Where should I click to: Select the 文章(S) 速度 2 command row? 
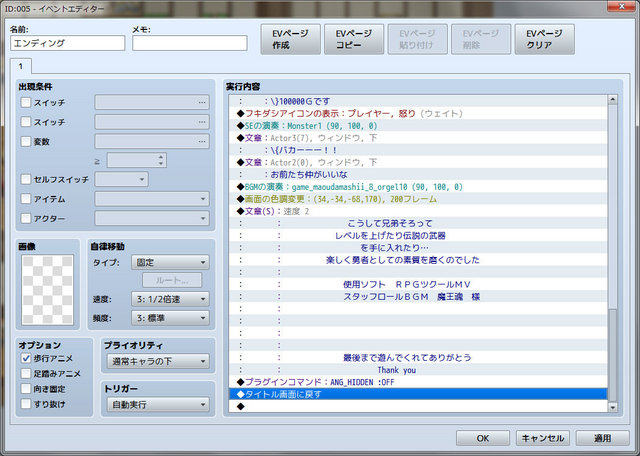pyautogui.click(x=418, y=211)
